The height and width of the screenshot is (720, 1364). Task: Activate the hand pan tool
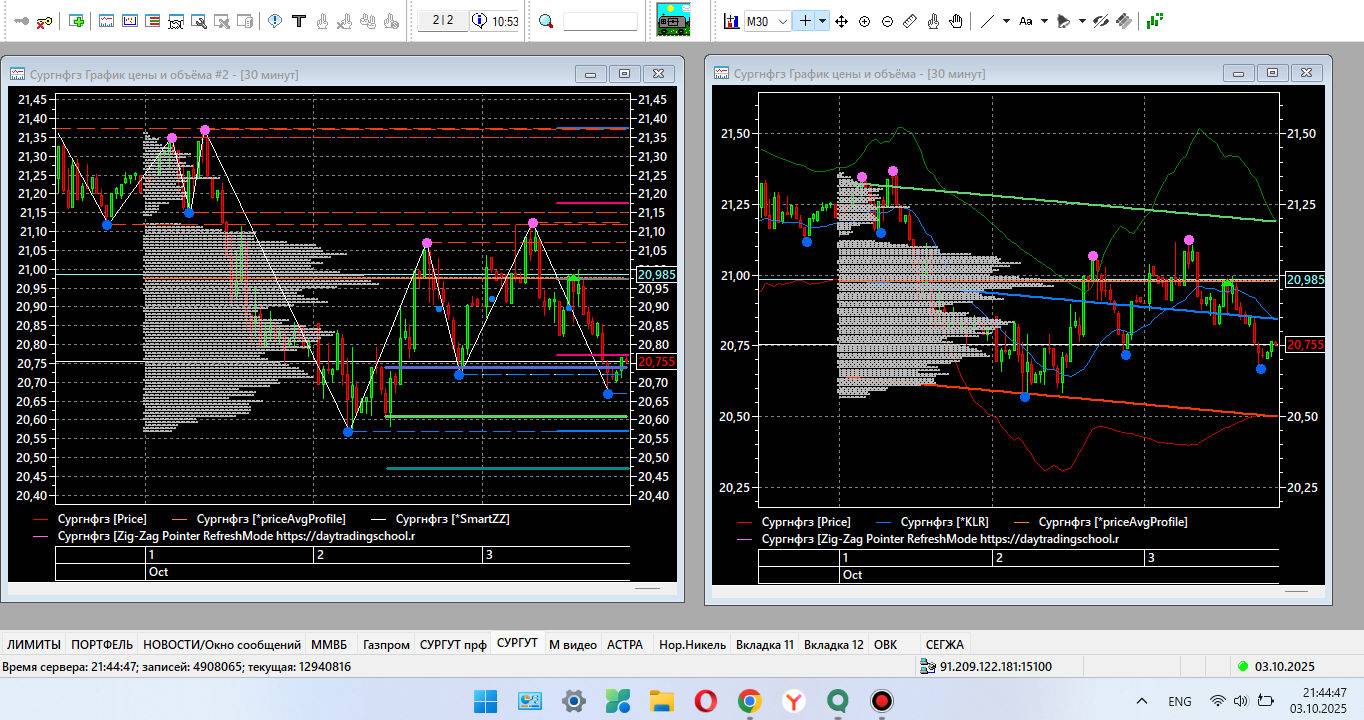tap(956, 21)
